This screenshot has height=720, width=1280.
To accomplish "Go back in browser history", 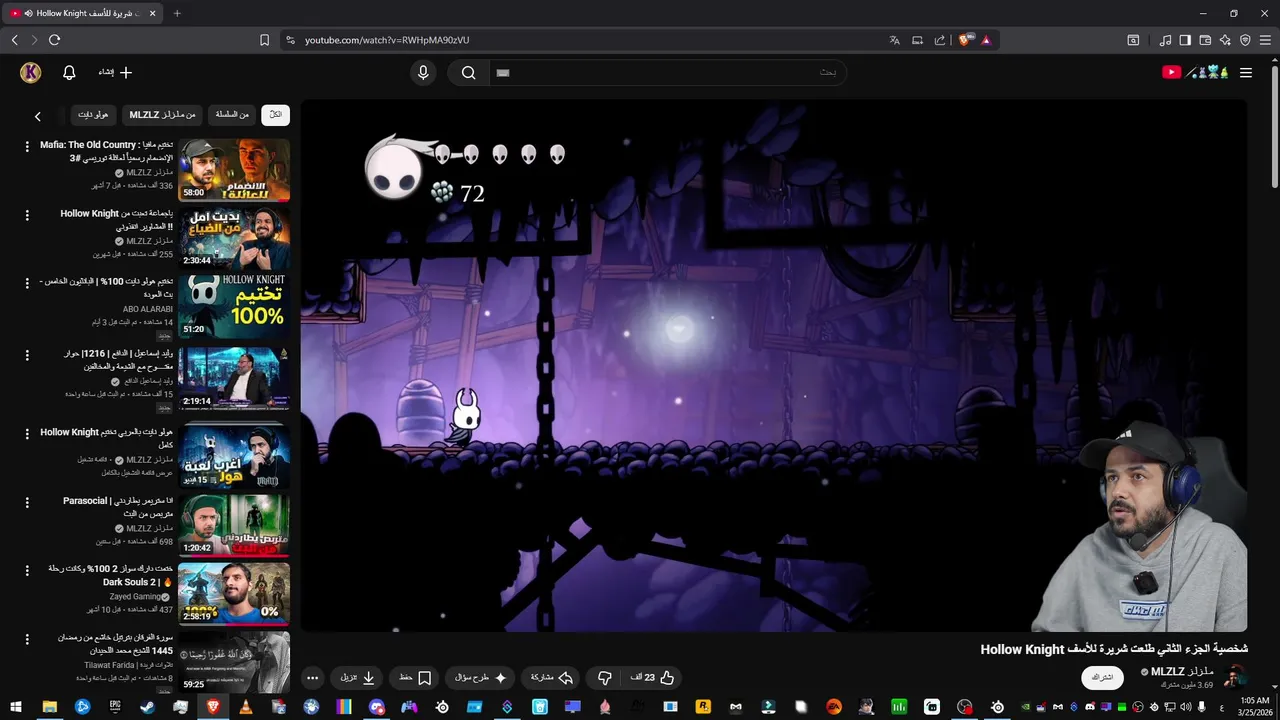I will pyautogui.click(x=15, y=40).
